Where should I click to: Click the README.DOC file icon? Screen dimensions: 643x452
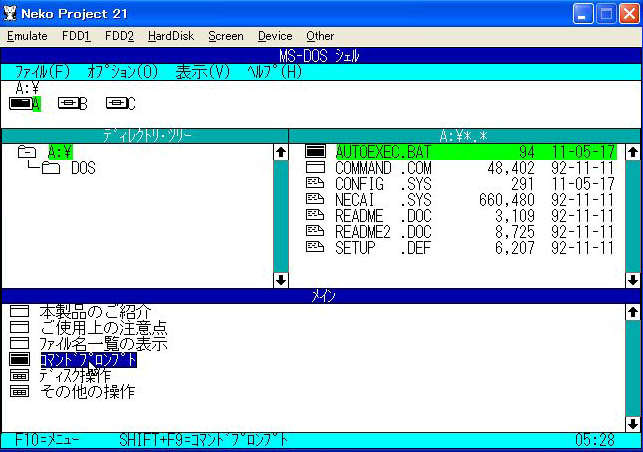coord(315,215)
